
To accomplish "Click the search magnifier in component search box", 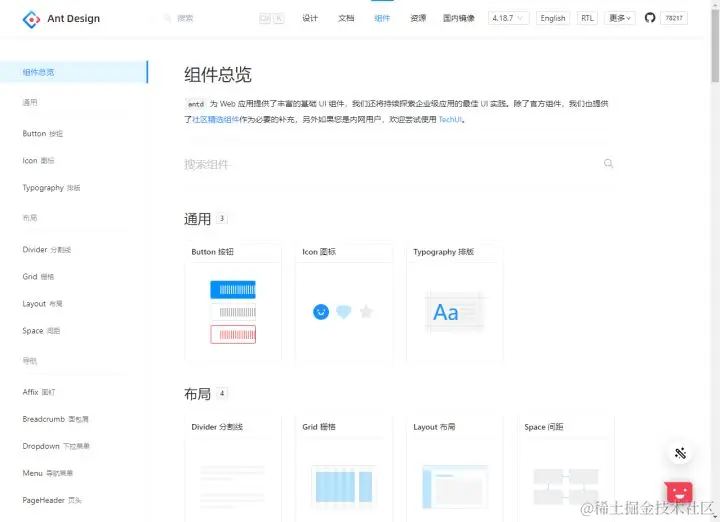I will (608, 163).
